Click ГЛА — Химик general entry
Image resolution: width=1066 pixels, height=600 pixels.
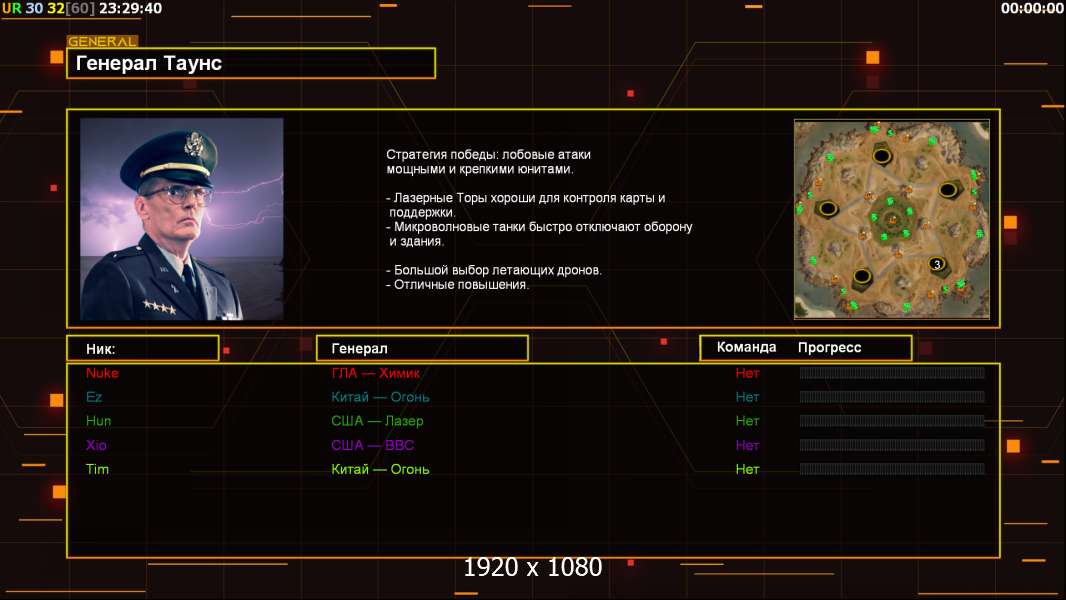pos(375,373)
